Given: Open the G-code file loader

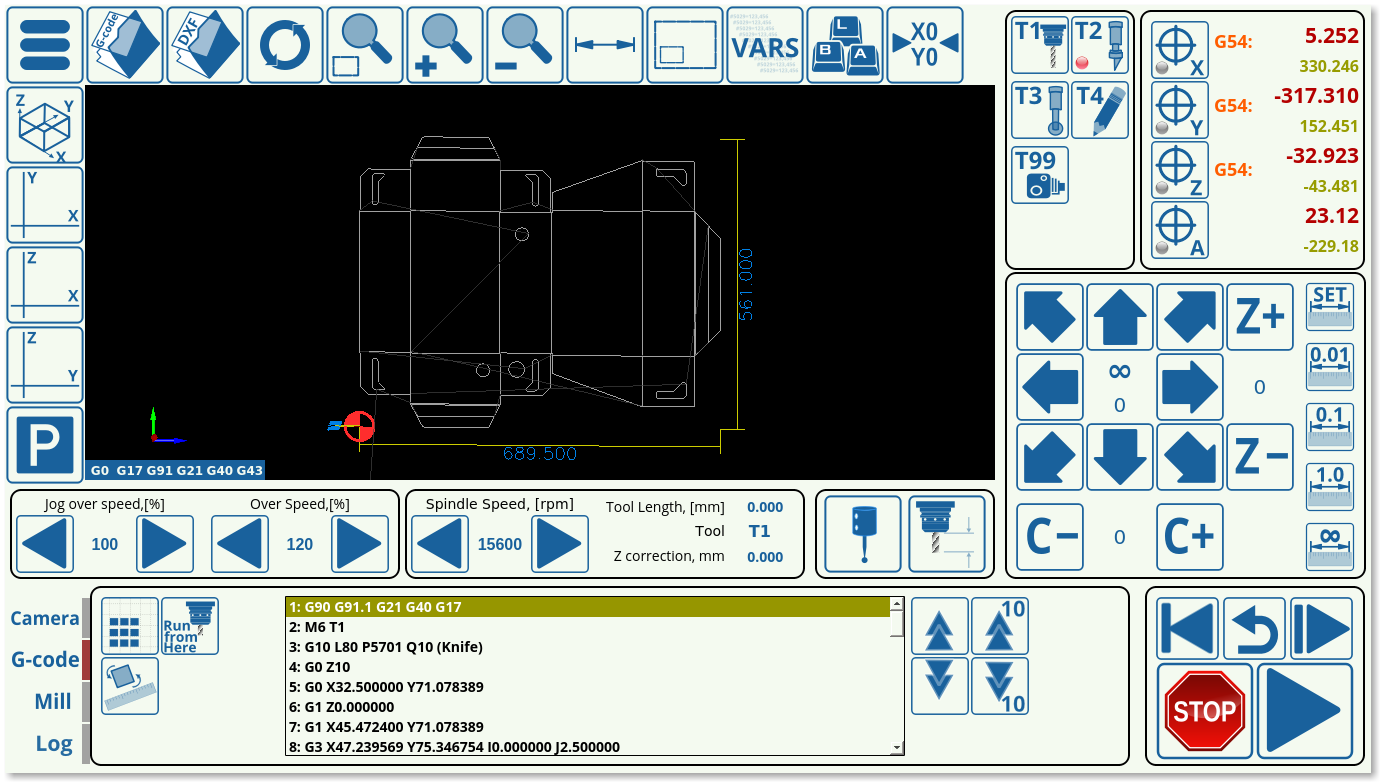Looking at the screenshot, I should click(x=125, y=45).
